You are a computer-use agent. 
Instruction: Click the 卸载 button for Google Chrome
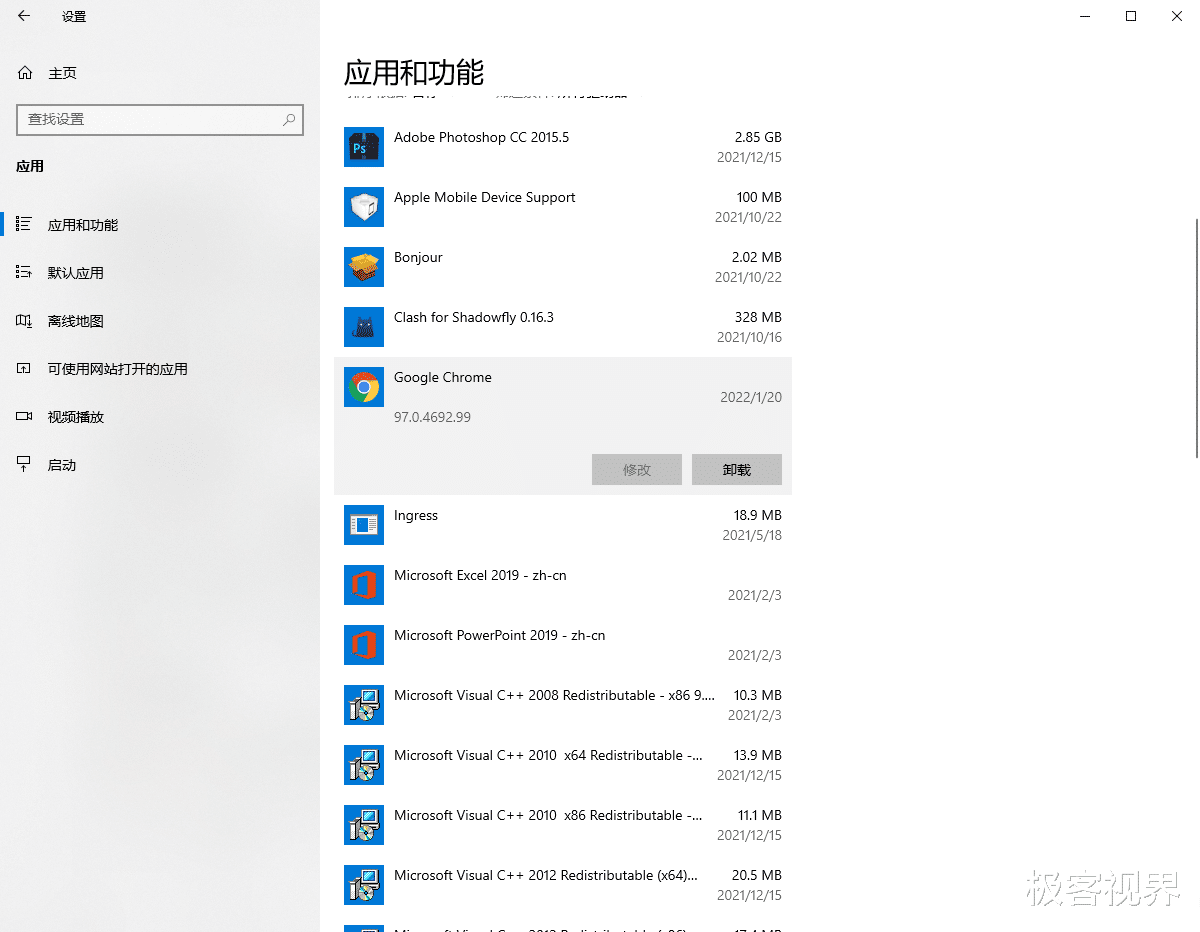(737, 469)
